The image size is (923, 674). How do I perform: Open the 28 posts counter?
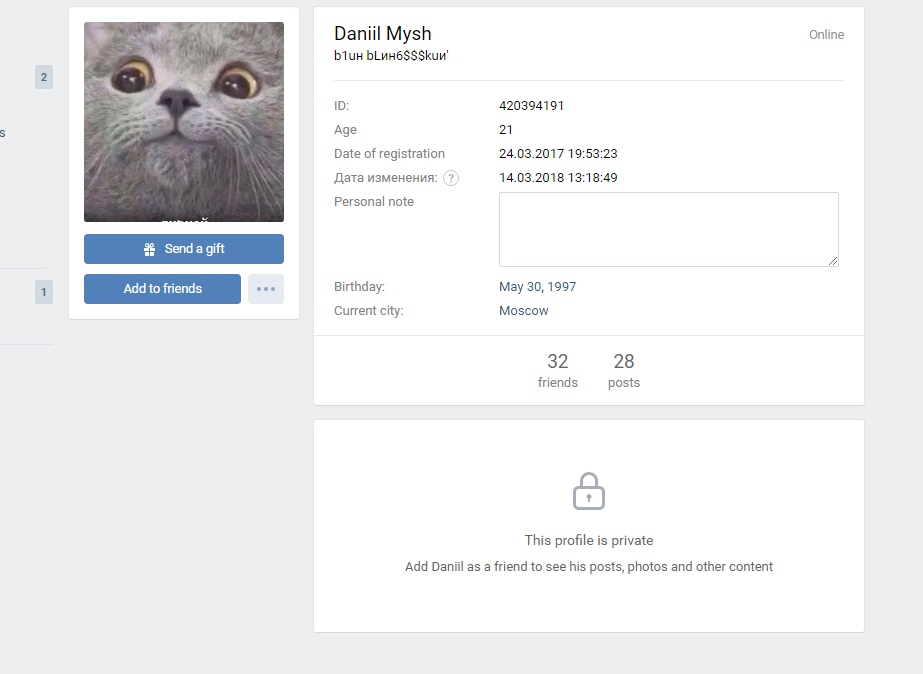(x=624, y=370)
